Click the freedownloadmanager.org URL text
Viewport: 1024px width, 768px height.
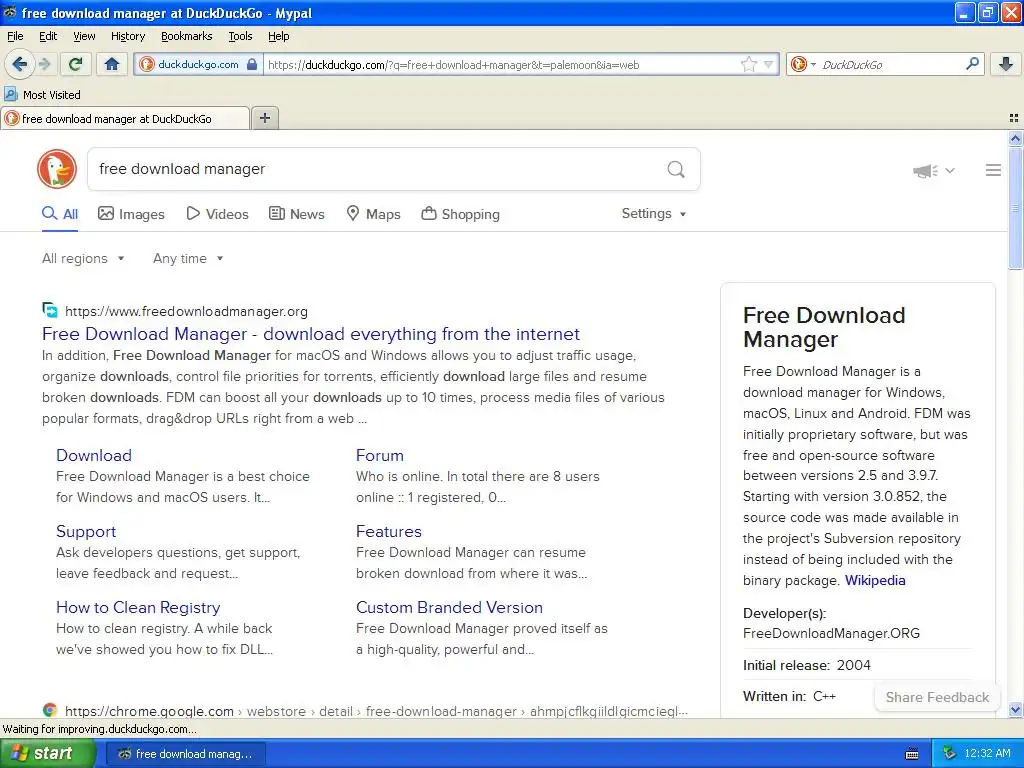(186, 312)
